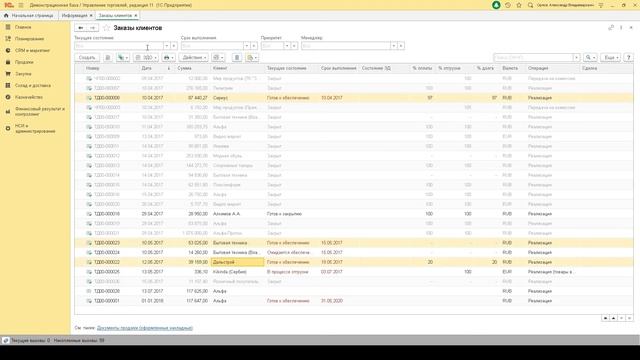Open Закупки section in sidebar

coord(23,74)
